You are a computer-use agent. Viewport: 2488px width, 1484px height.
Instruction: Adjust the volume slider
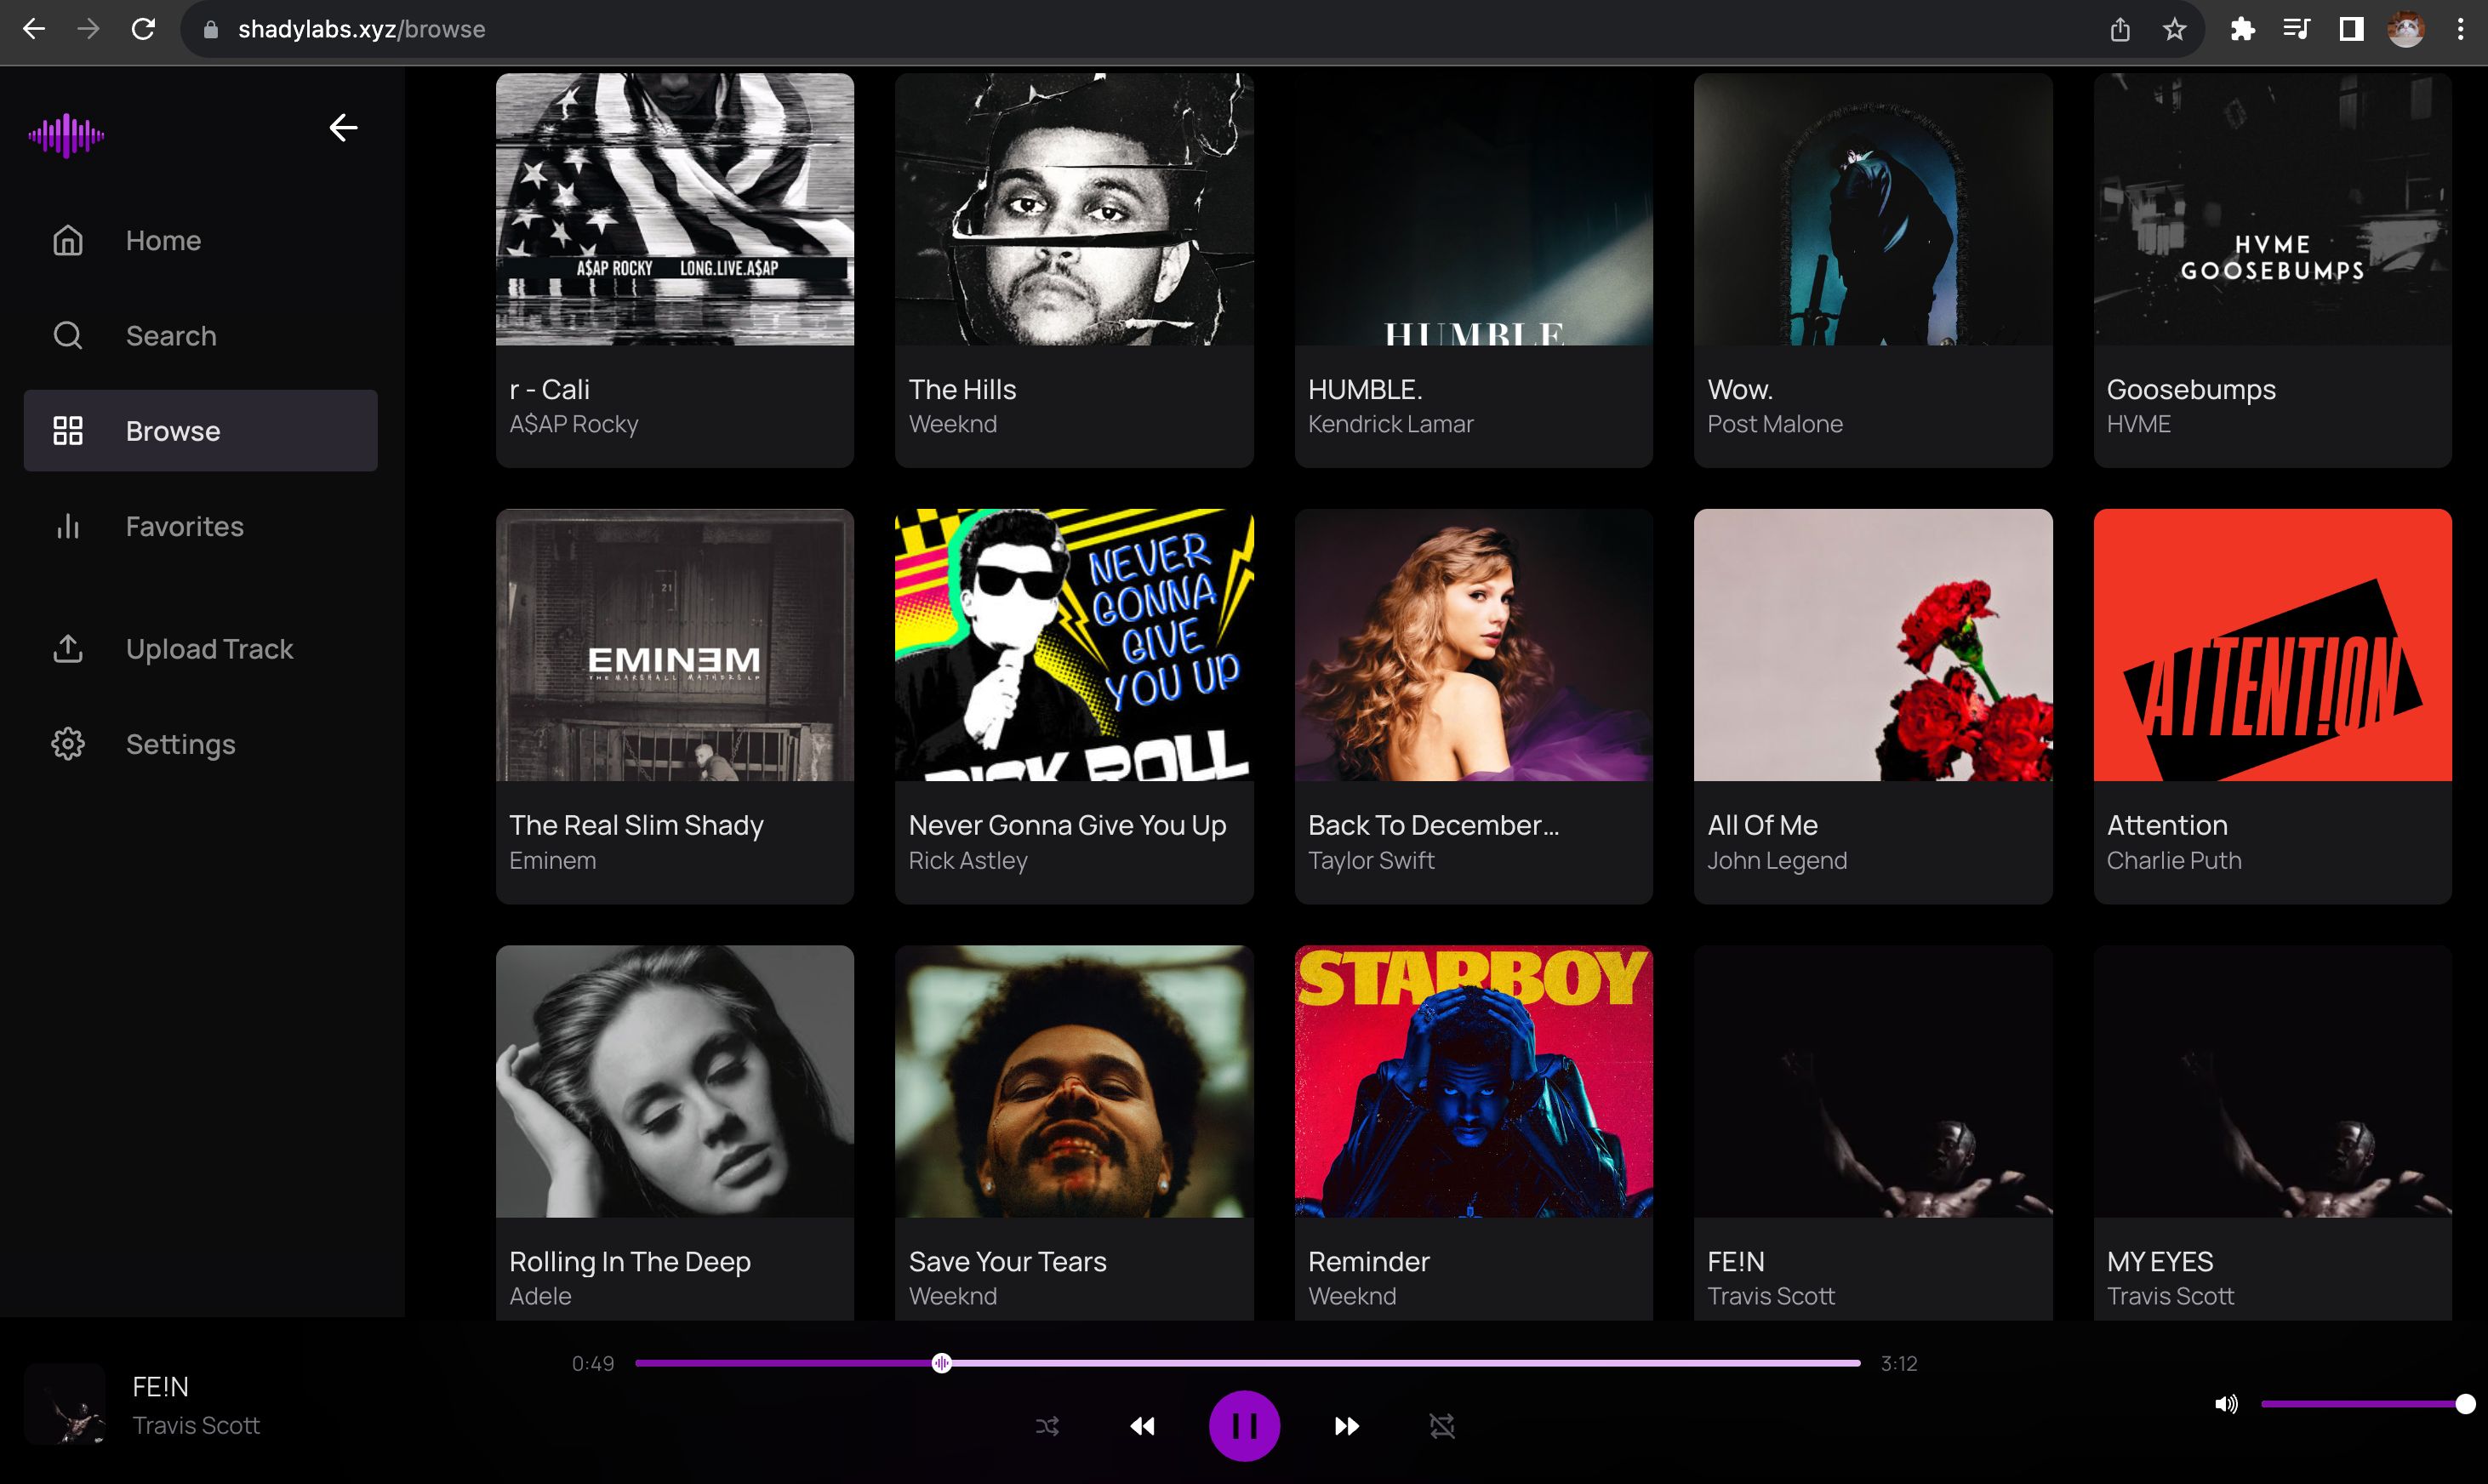tap(2367, 1404)
